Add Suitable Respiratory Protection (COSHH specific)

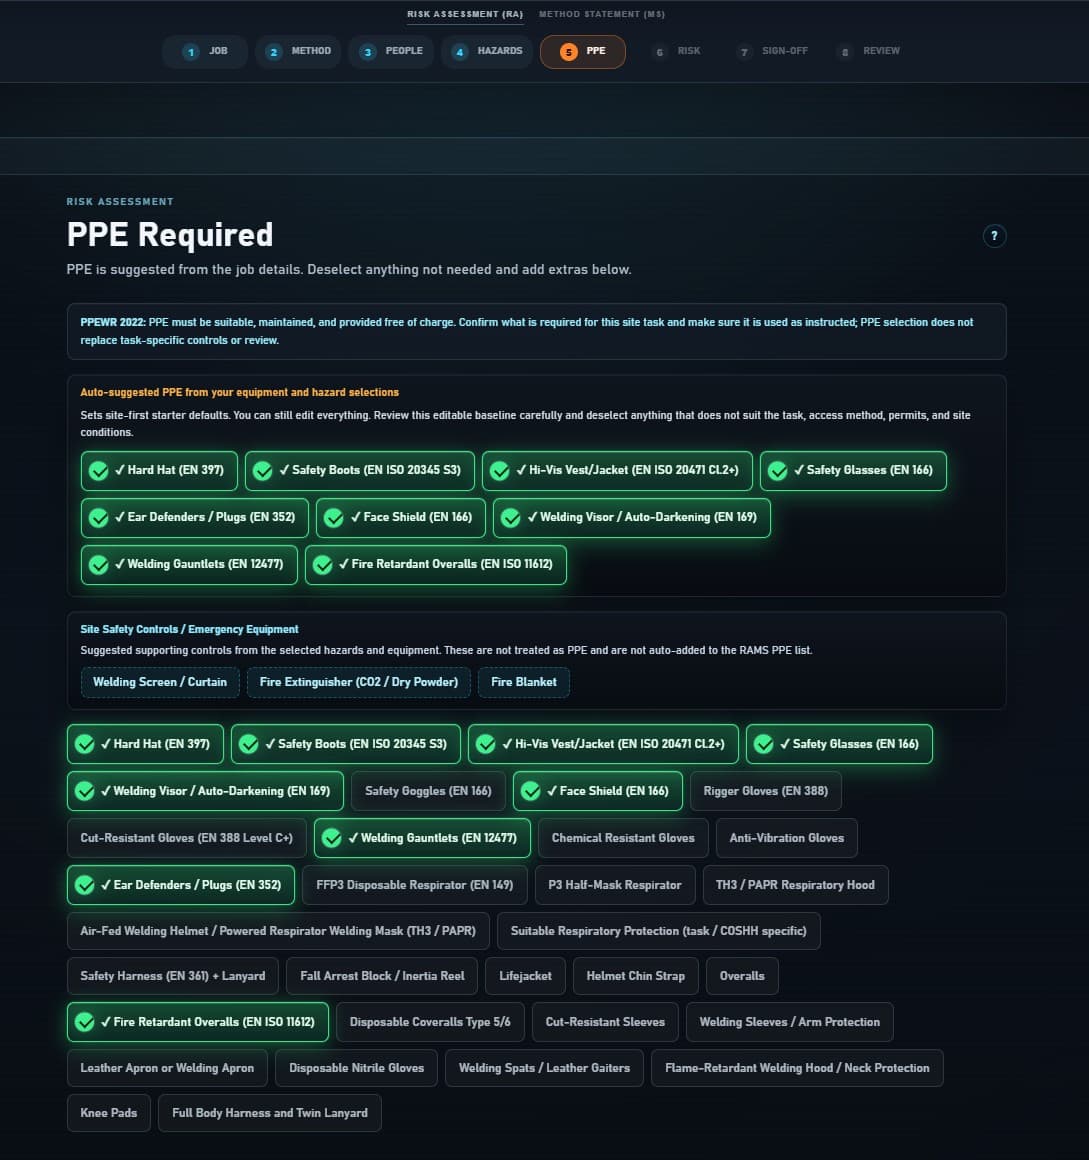[x=658, y=931]
